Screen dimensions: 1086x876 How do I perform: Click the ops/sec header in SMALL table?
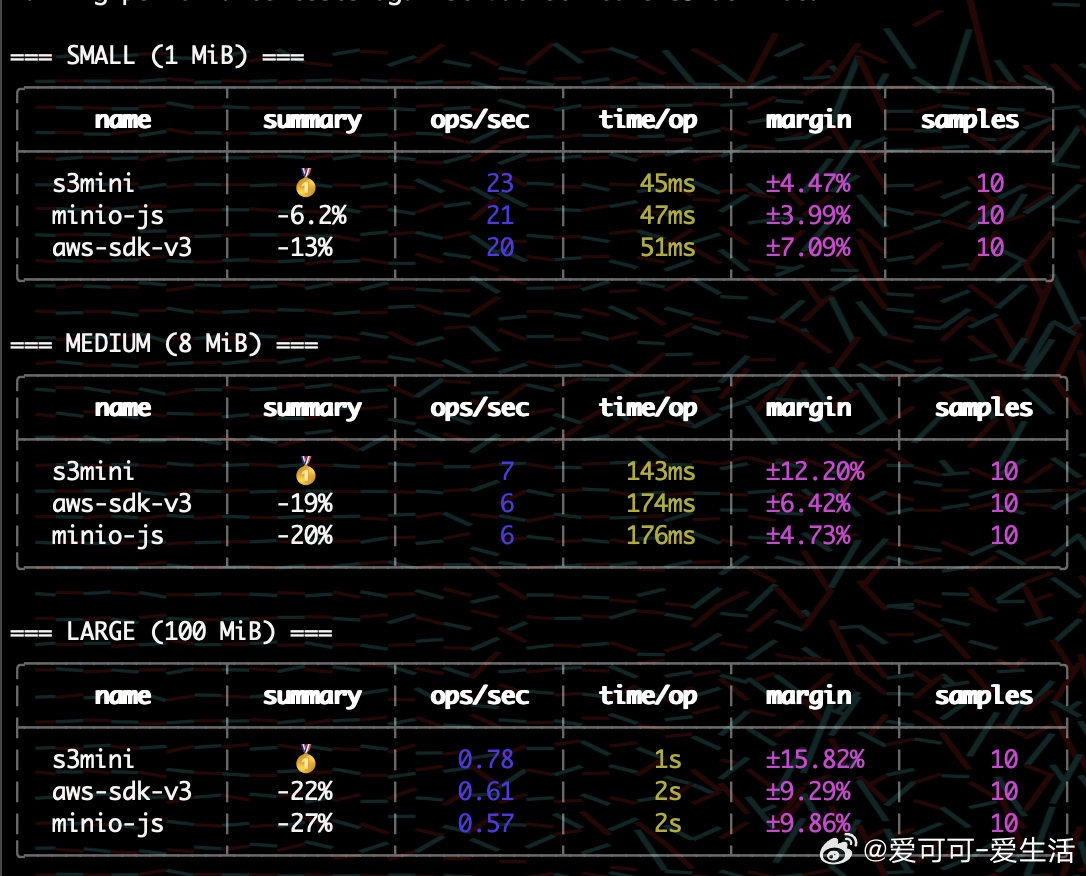(x=479, y=120)
